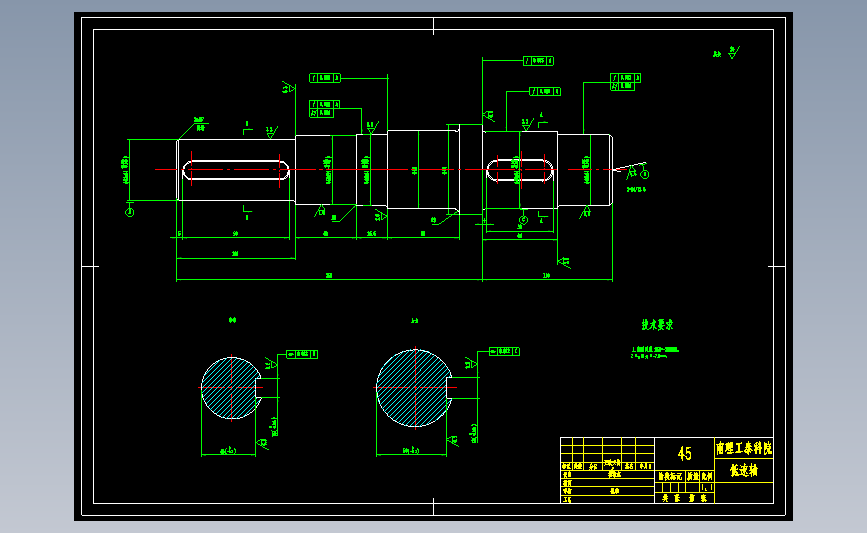Pick the long keyway slot on the shaft
Image resolution: width=867 pixels, height=533 pixels.
coord(236,170)
